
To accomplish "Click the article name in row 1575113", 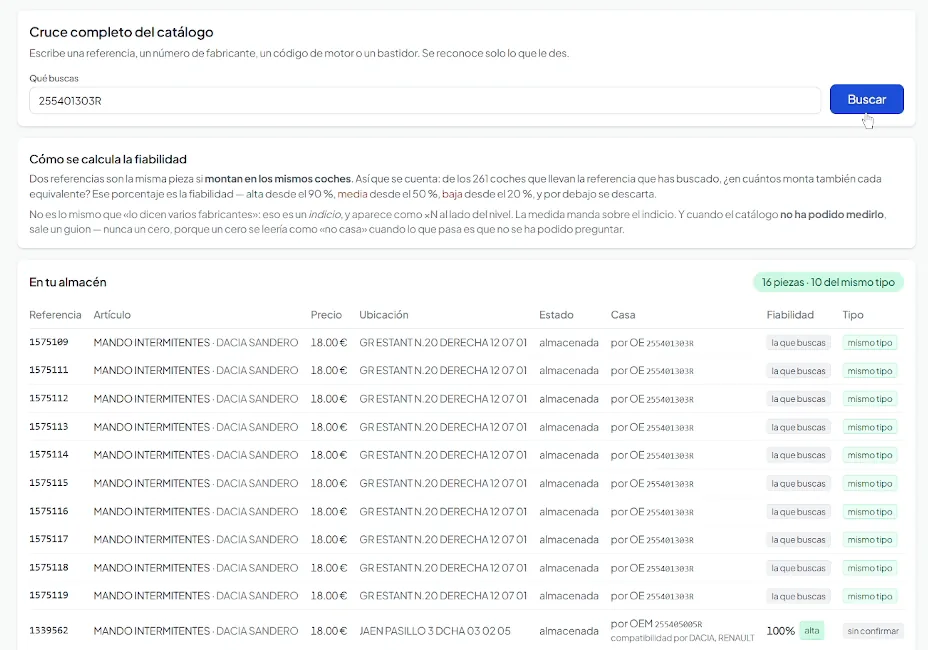I will [x=195, y=427].
